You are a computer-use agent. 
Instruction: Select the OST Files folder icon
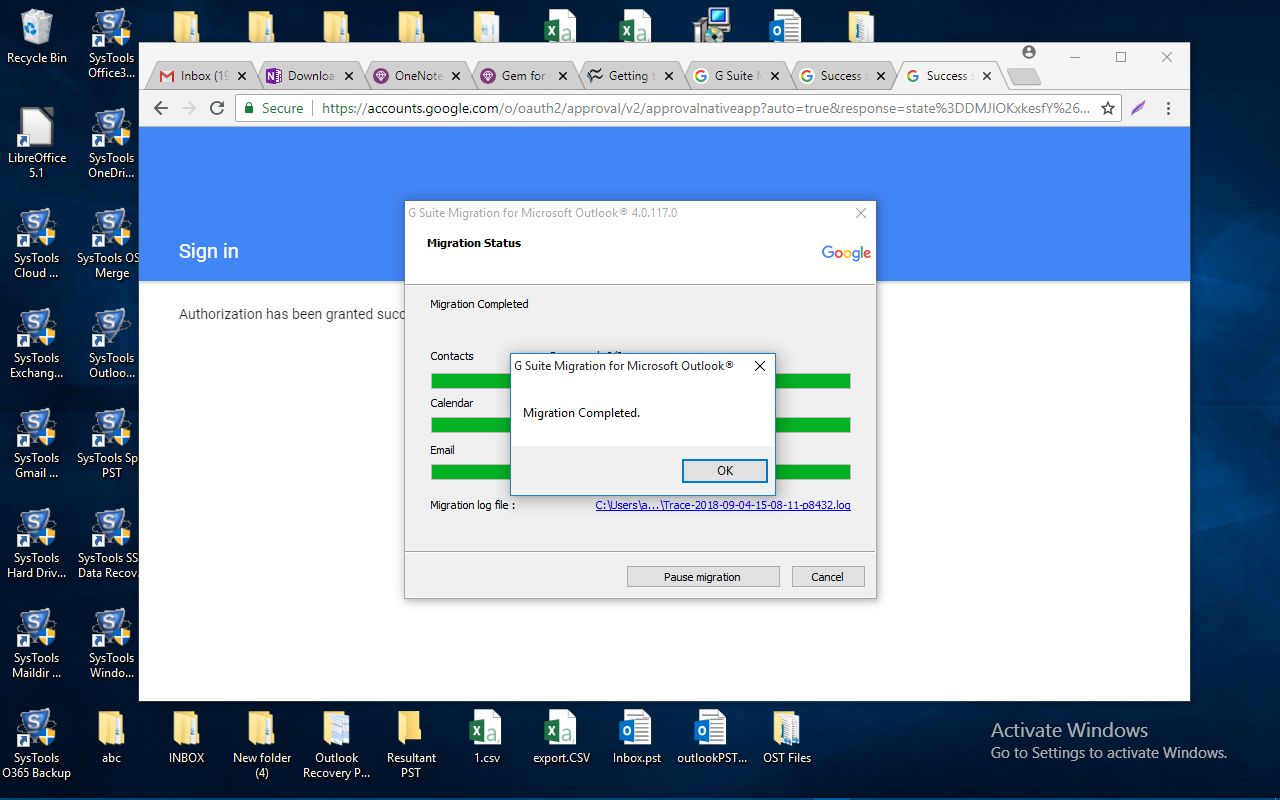[786, 736]
